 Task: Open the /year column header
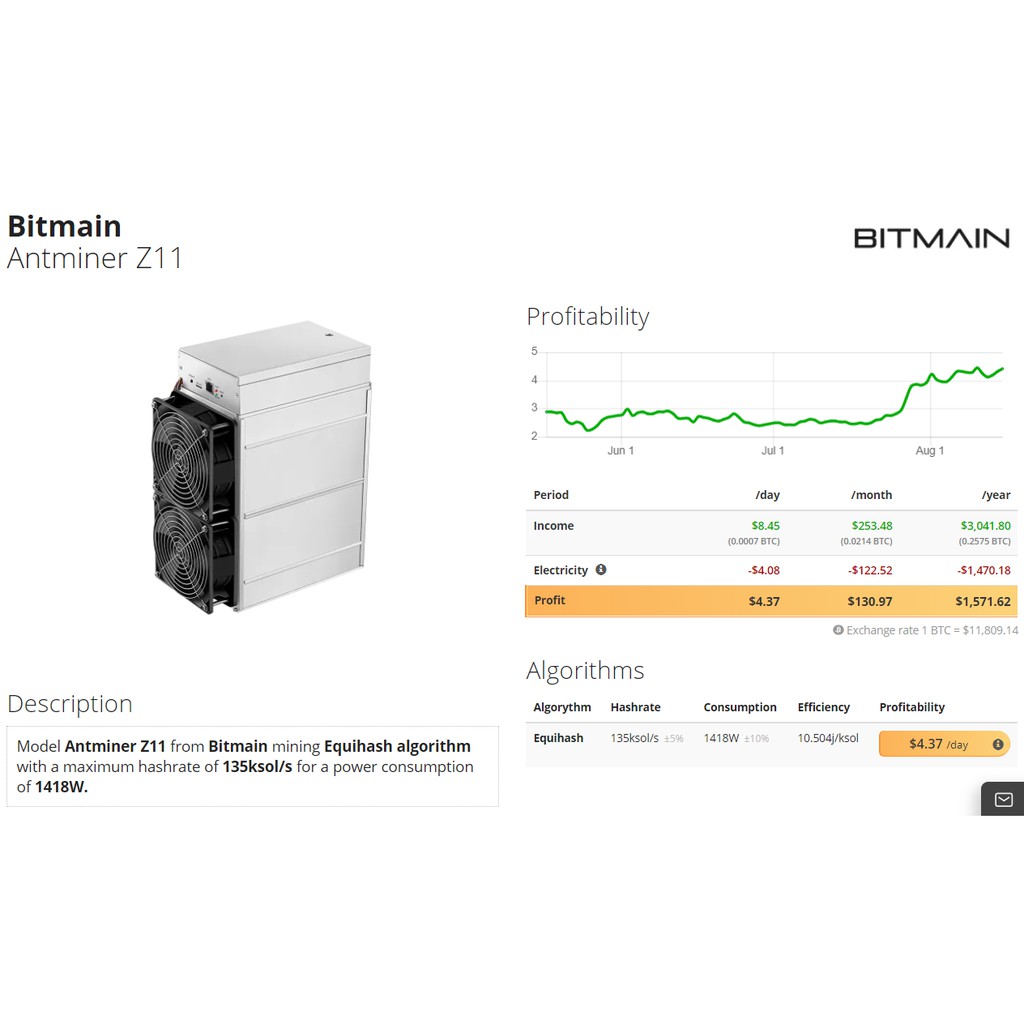point(996,494)
